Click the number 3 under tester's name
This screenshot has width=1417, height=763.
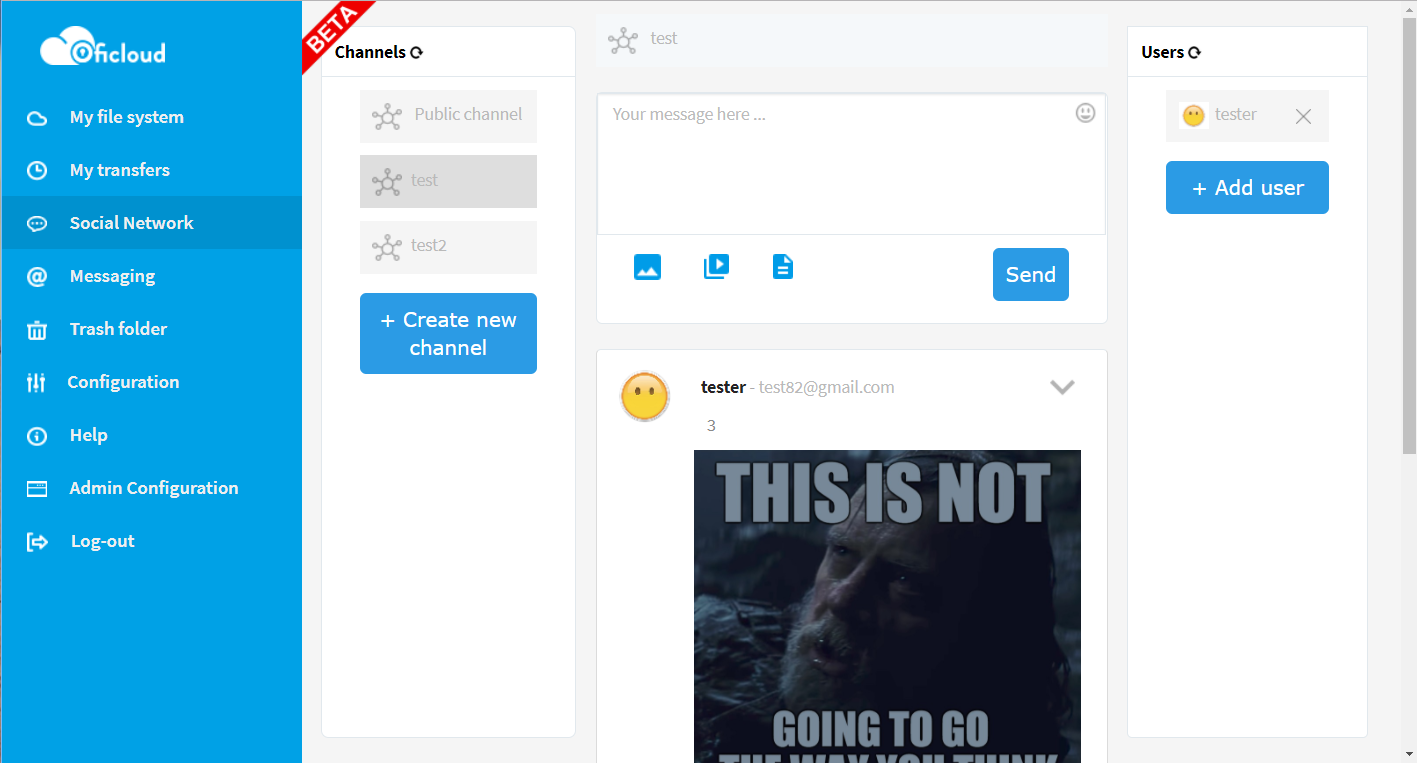click(711, 425)
